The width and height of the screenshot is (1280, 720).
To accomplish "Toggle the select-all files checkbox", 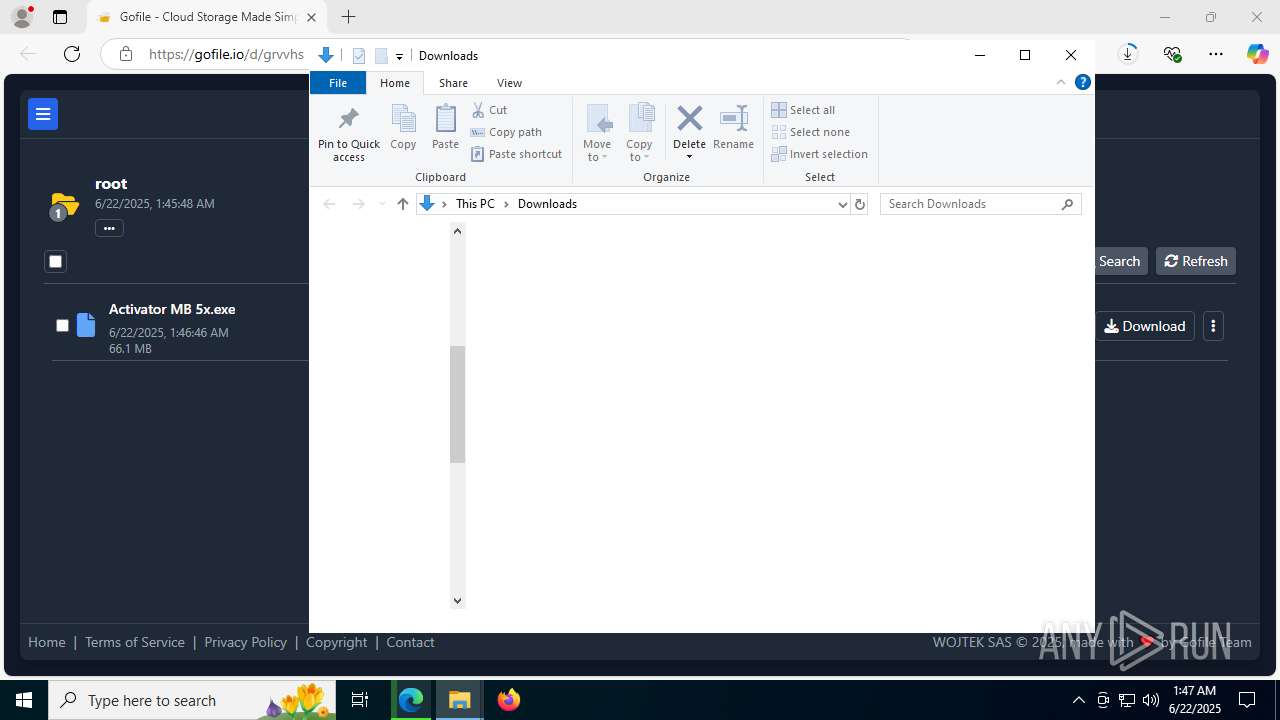I will coord(55,262).
